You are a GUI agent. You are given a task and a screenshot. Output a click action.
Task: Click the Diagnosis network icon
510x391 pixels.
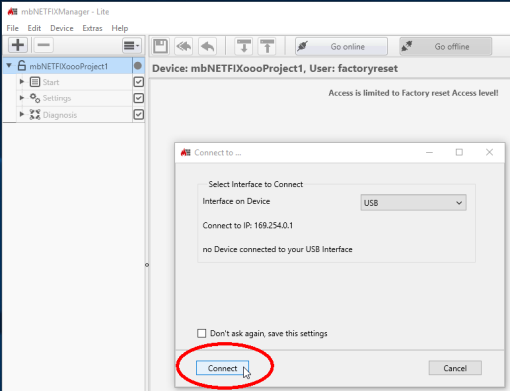[35, 115]
